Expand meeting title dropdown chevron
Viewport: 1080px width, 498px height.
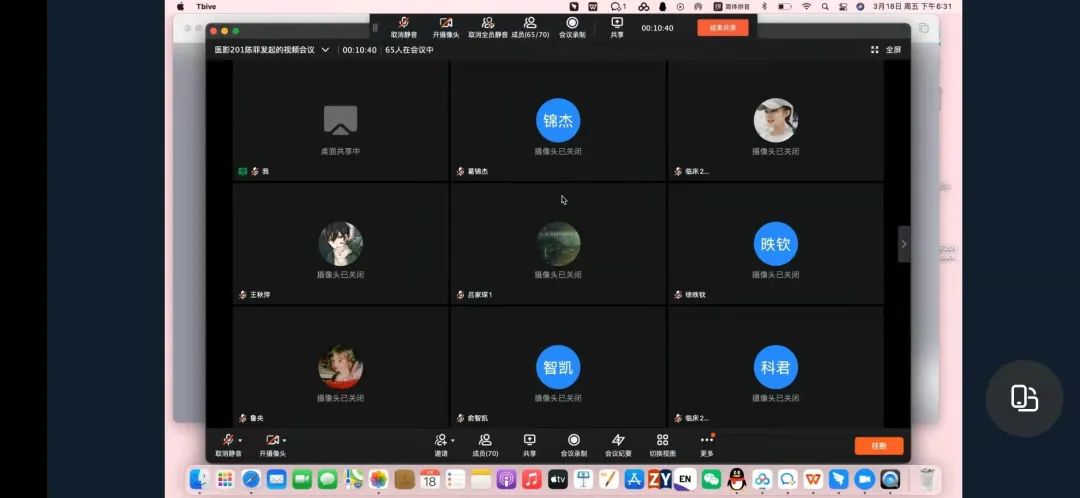(325, 49)
